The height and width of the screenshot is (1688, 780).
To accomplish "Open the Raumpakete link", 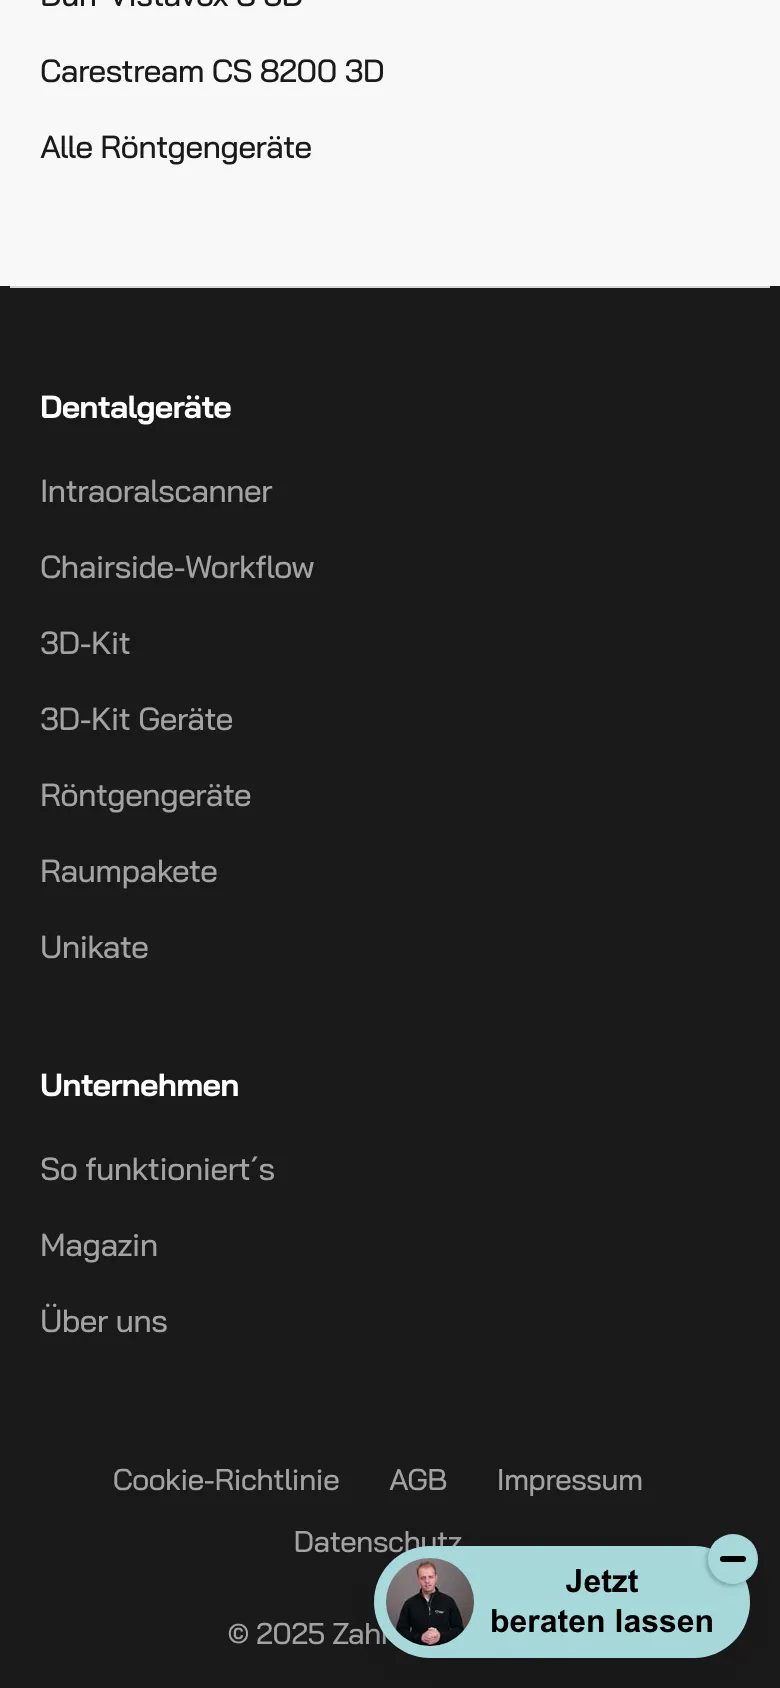I will [128, 871].
